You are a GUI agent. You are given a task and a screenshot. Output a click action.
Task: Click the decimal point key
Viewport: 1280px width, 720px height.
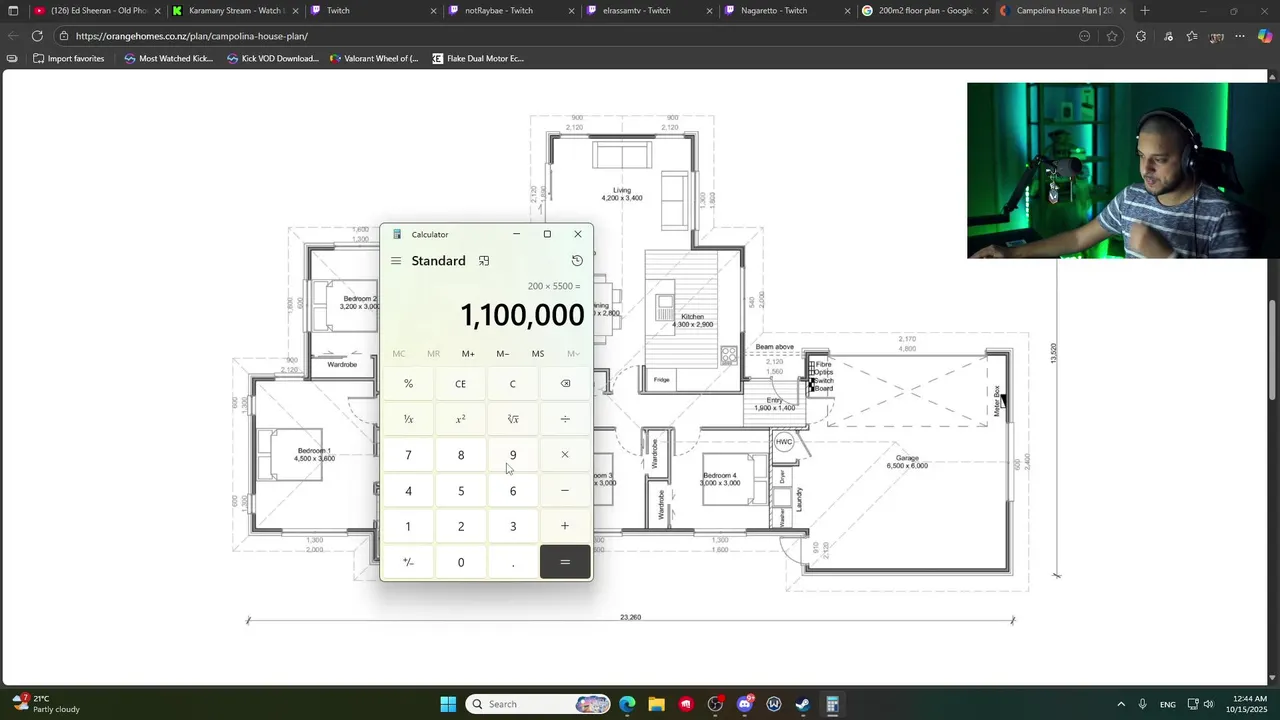coord(513,562)
